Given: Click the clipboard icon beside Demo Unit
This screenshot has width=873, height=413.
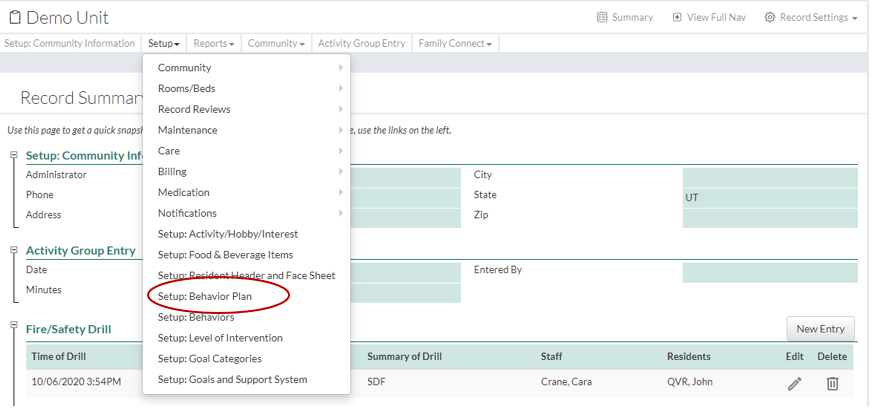Looking at the screenshot, I should pos(12,18).
